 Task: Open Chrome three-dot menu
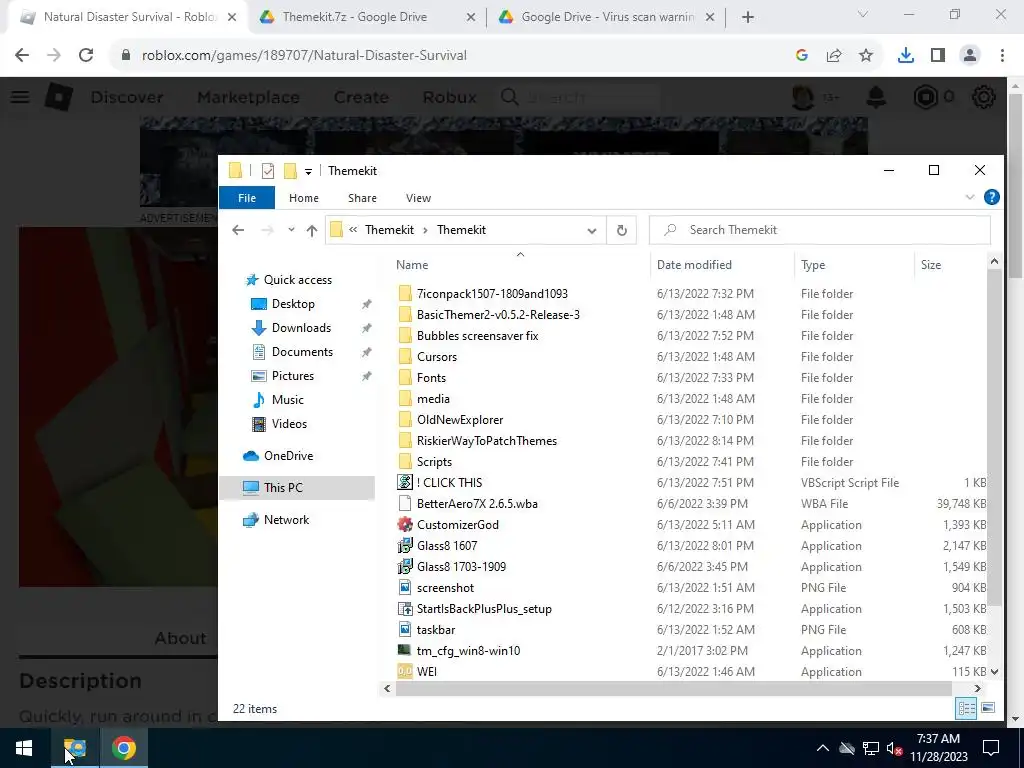point(1002,56)
